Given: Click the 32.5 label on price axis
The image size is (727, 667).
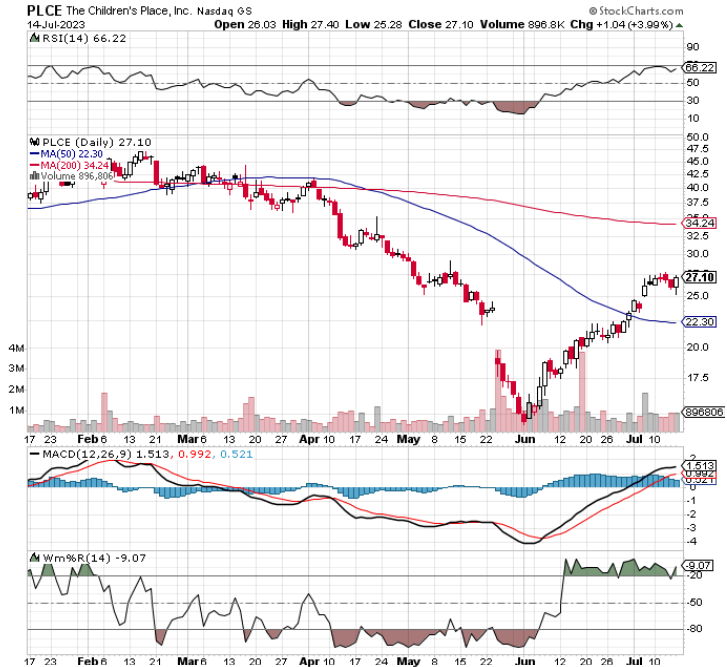Looking at the screenshot, I should (x=698, y=236).
